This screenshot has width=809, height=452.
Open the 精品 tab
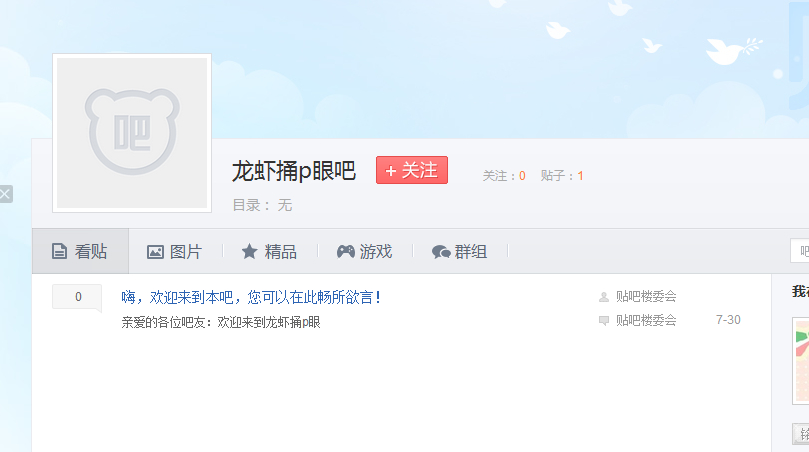pyautogui.click(x=270, y=251)
